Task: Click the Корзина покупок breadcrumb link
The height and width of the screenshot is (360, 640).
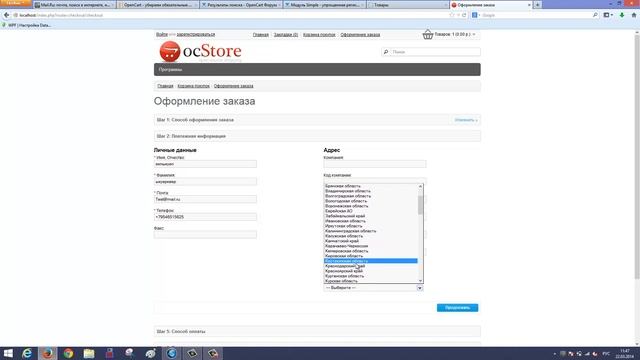Action: 193,86
